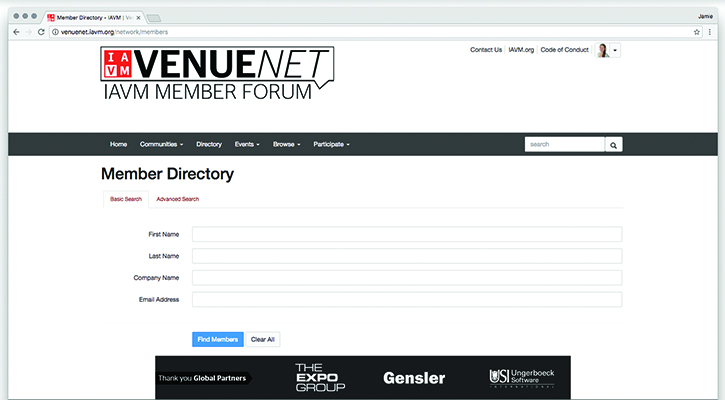Image resolution: width=725 pixels, height=400 pixels.
Task: Open the IAVM.org link
Action: (x=521, y=49)
